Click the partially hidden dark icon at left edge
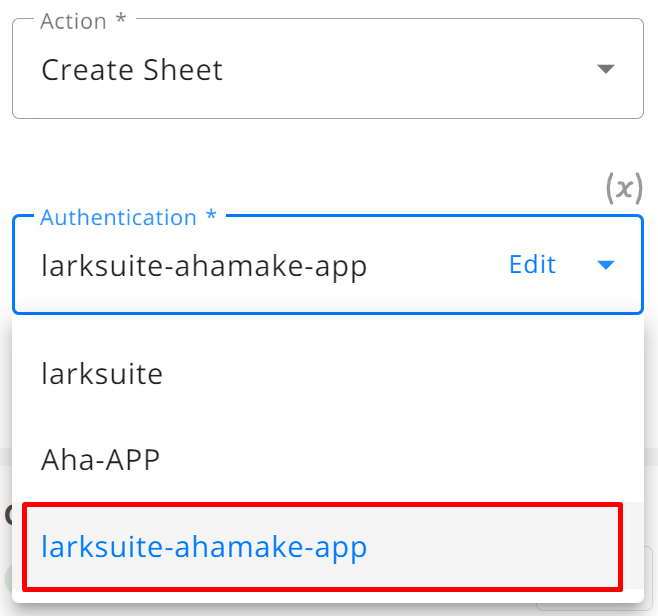The width and height of the screenshot is (658, 616). click(x=8, y=515)
